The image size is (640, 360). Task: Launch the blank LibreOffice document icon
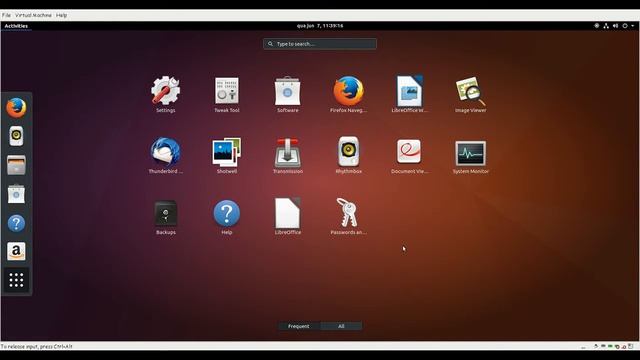(x=287, y=213)
